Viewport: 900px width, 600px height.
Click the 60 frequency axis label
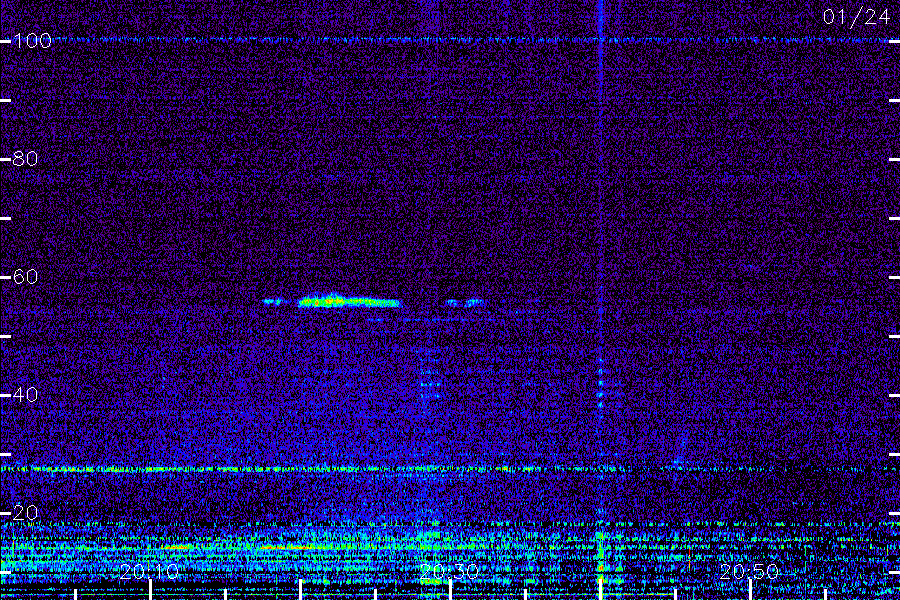[x=25, y=277]
